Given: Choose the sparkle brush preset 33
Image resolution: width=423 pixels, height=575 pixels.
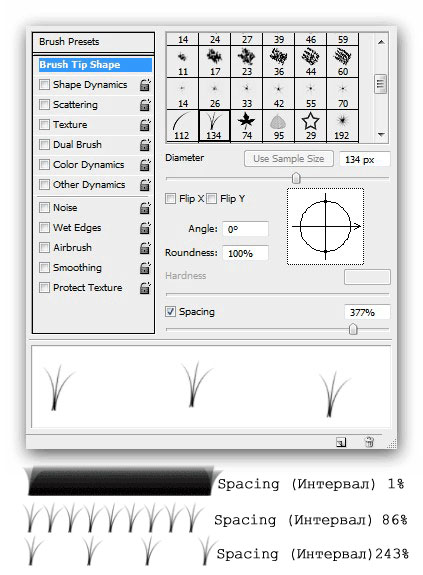Looking at the screenshot, I should click(x=247, y=94).
